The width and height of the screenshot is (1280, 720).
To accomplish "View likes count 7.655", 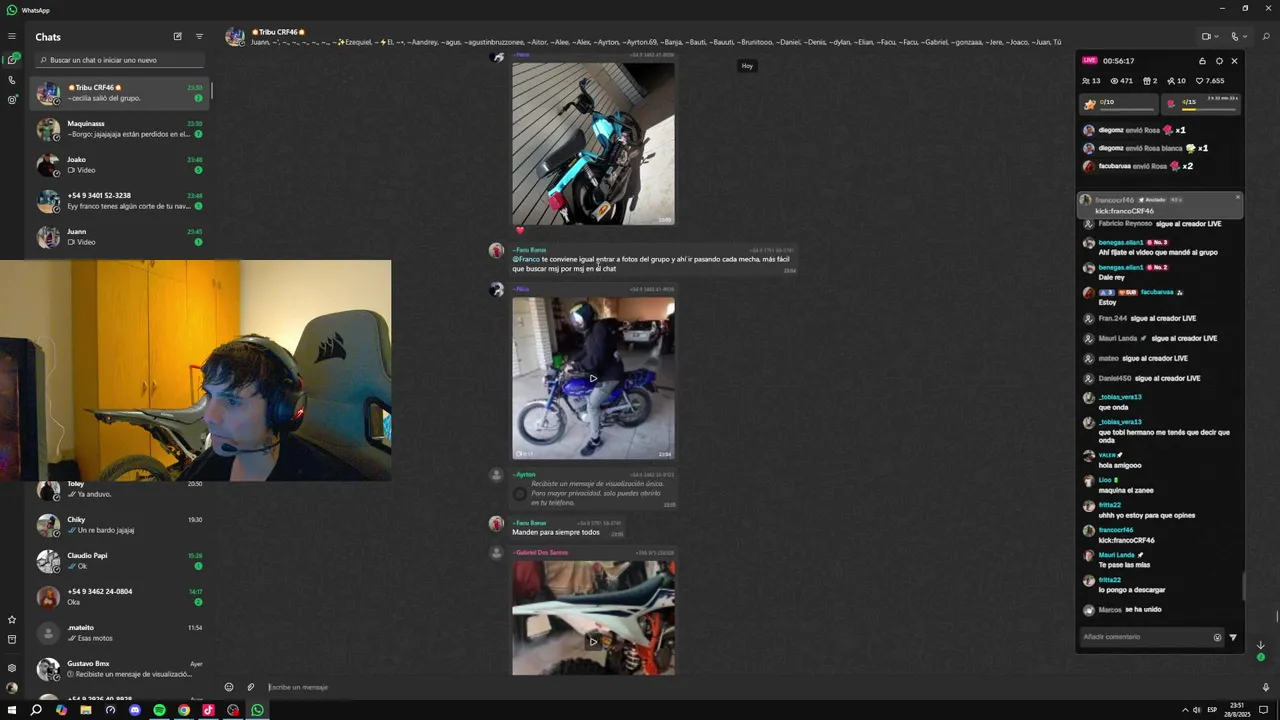I will [x=1210, y=81].
